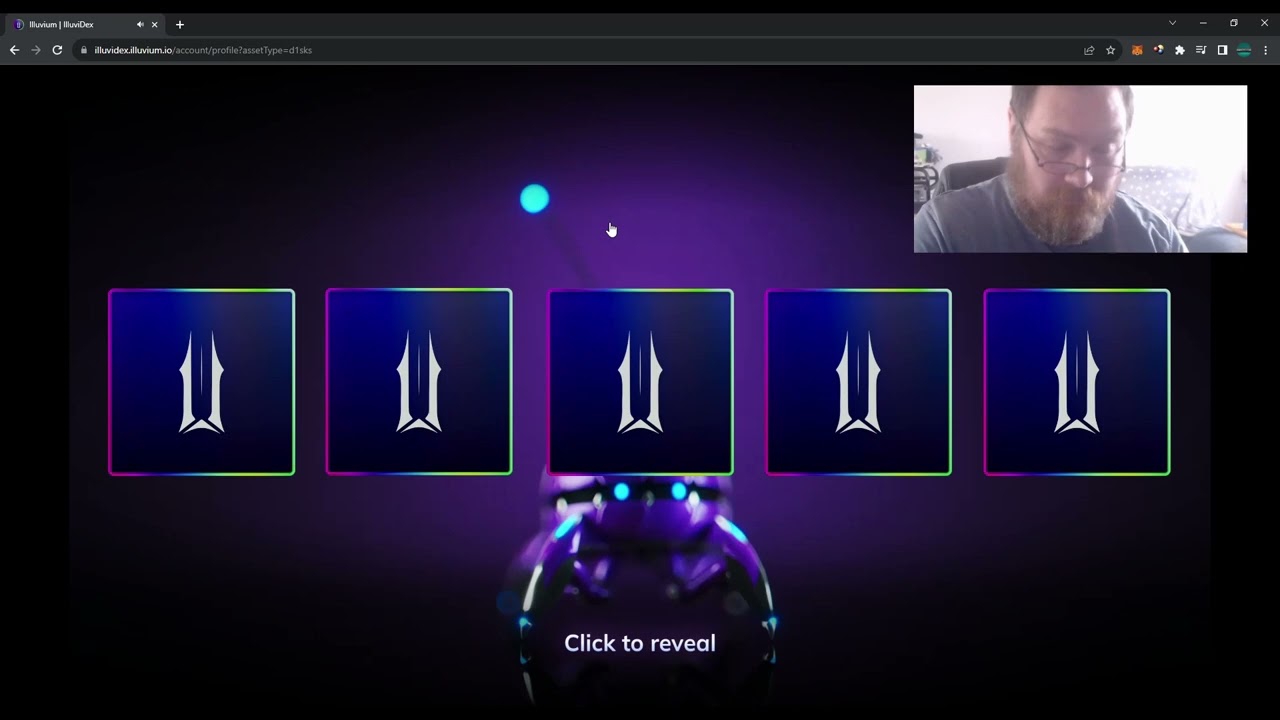Image resolution: width=1280 pixels, height=720 pixels.
Task: Expand the tab search chevron
Action: coord(1172,23)
